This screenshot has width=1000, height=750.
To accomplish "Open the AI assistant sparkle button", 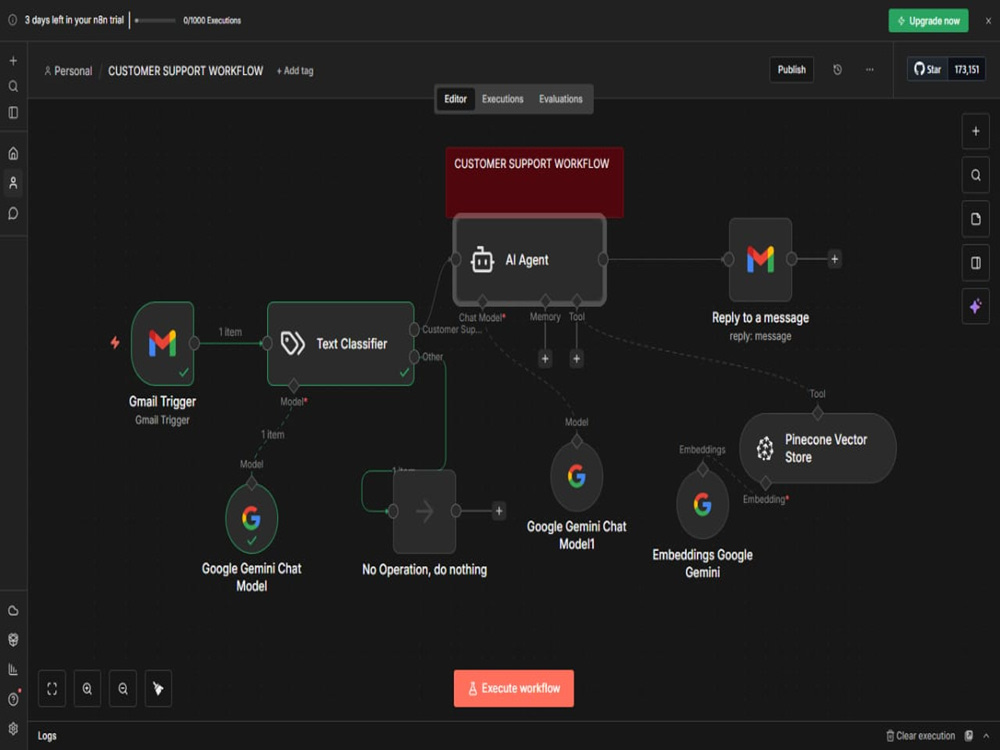I will click(x=975, y=307).
